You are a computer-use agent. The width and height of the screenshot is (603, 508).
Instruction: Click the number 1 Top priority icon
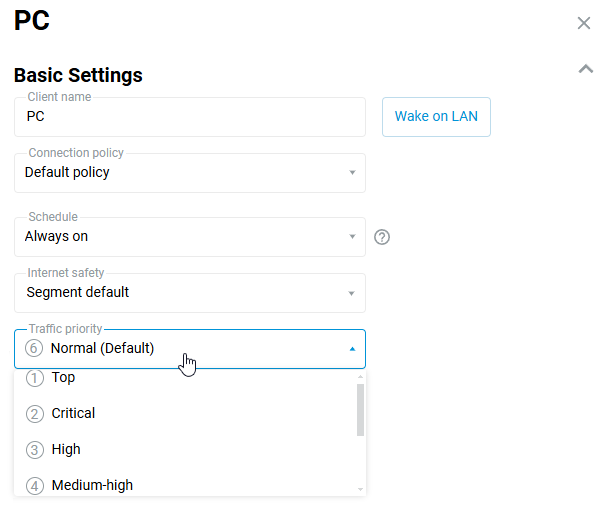point(36,378)
